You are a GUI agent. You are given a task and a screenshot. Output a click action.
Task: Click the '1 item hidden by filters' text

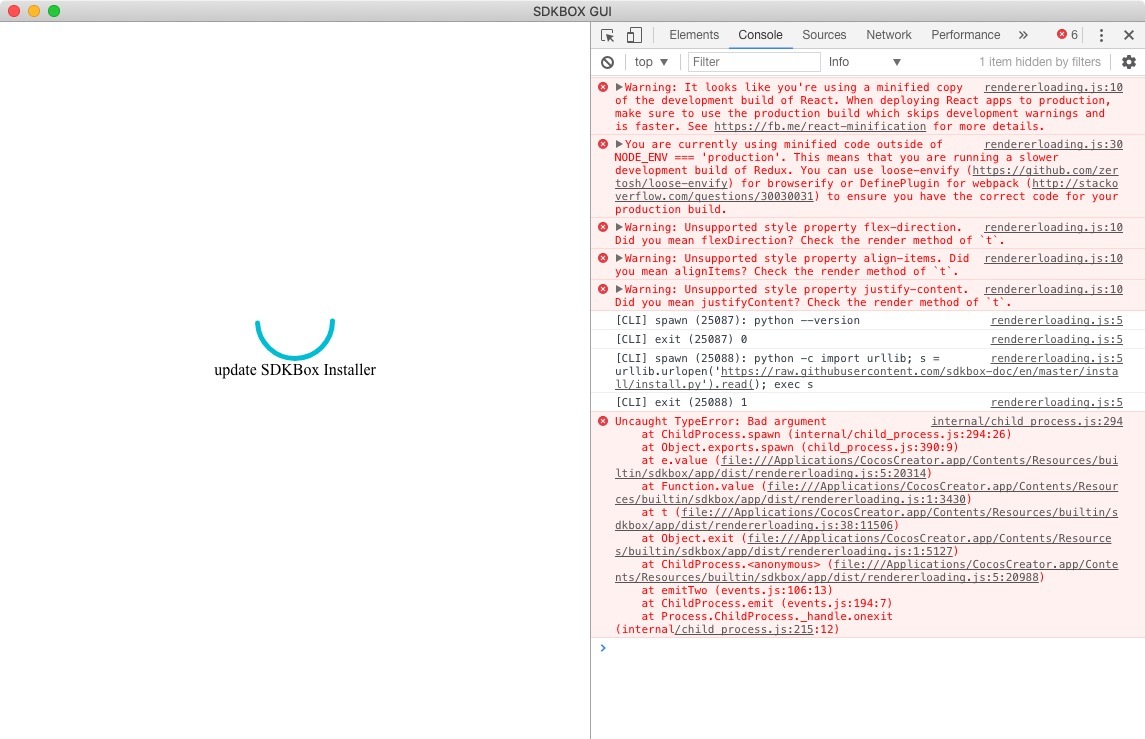pos(1039,62)
